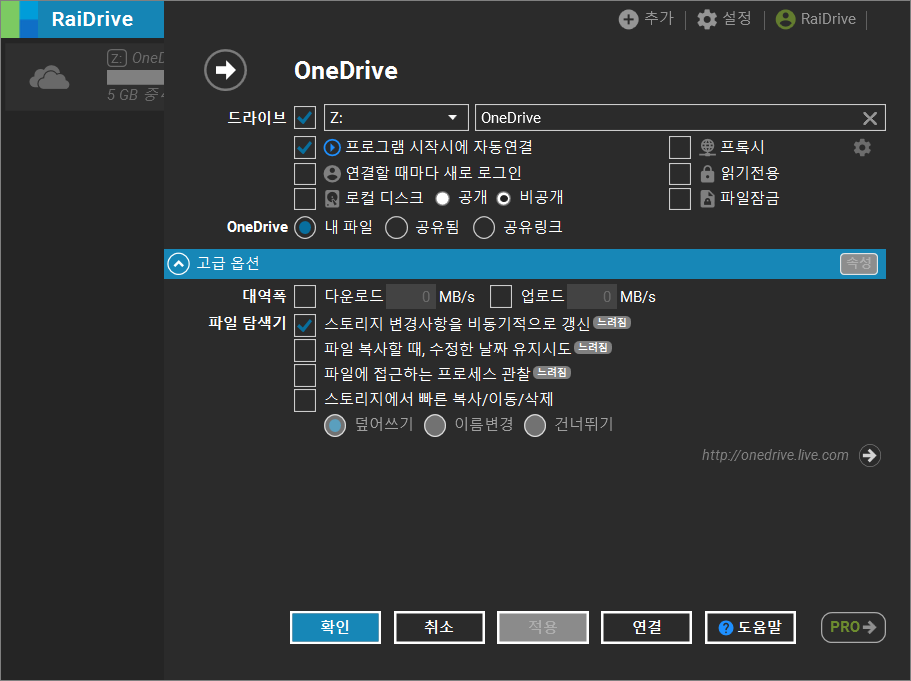911x681 pixels.
Task: Uncheck 프로그램 시작시에 자동연결 checkbox
Action: (305, 148)
